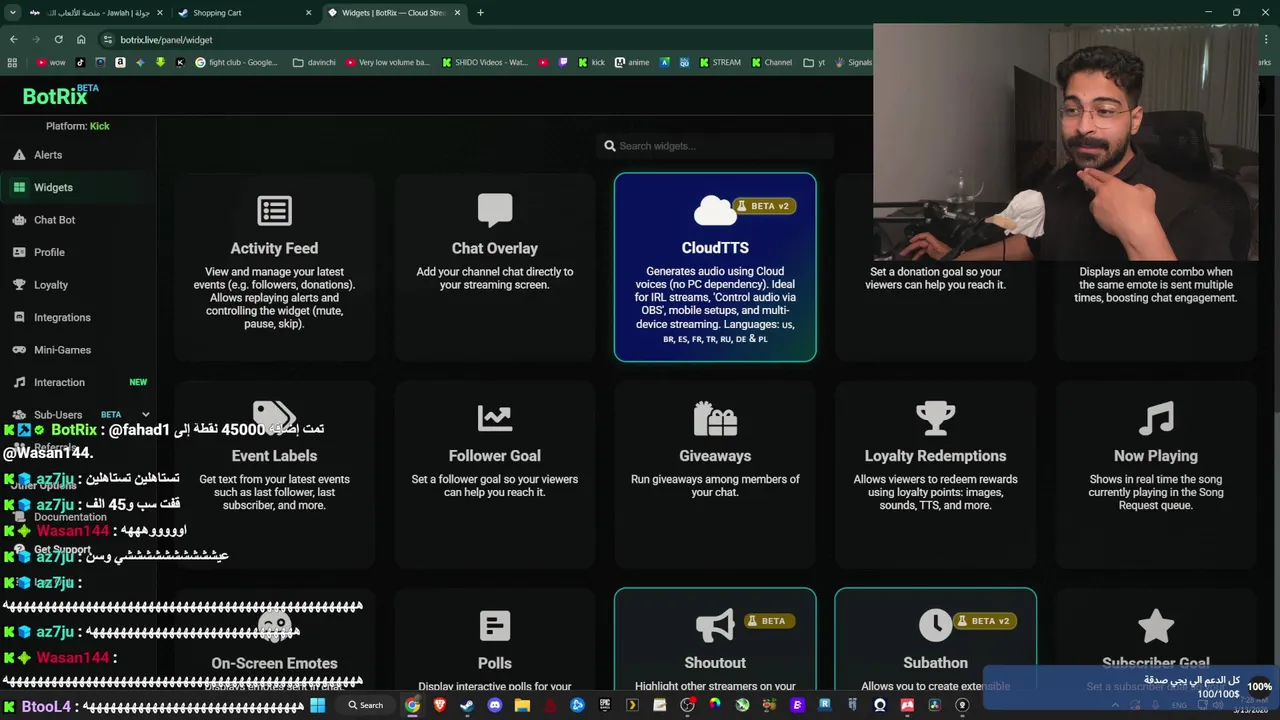Open Epic Games Launcher from taskbar
Screen dimensions: 1280x720
(x=605, y=705)
